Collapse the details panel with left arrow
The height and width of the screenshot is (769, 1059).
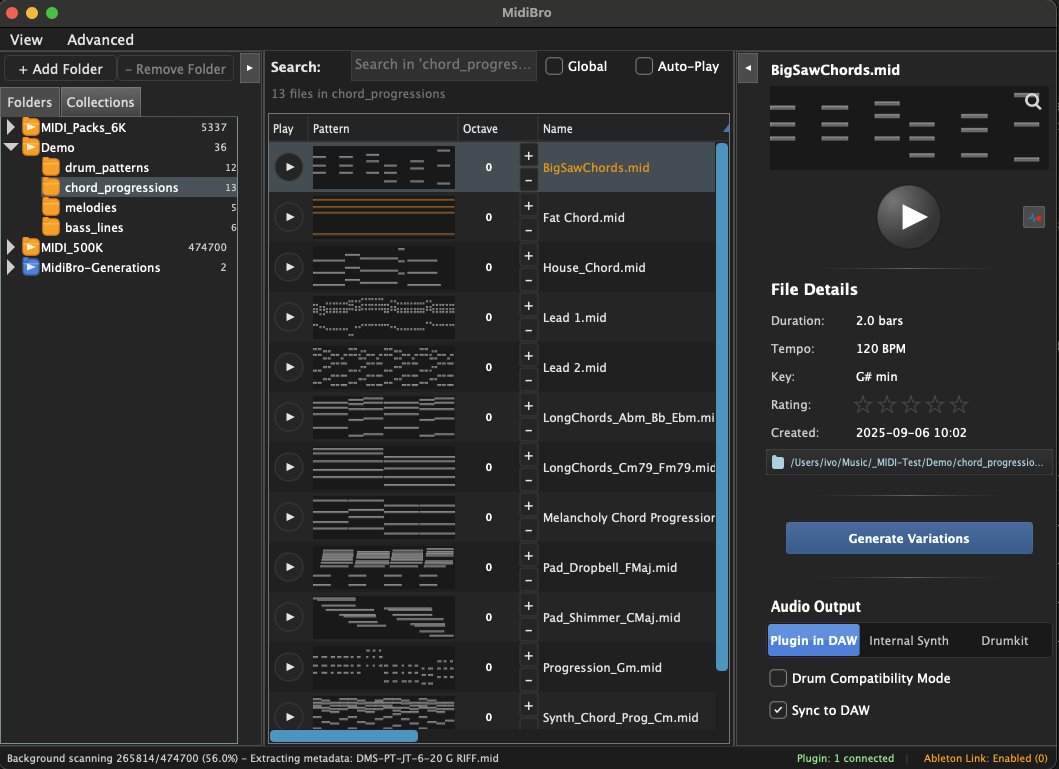pos(748,68)
